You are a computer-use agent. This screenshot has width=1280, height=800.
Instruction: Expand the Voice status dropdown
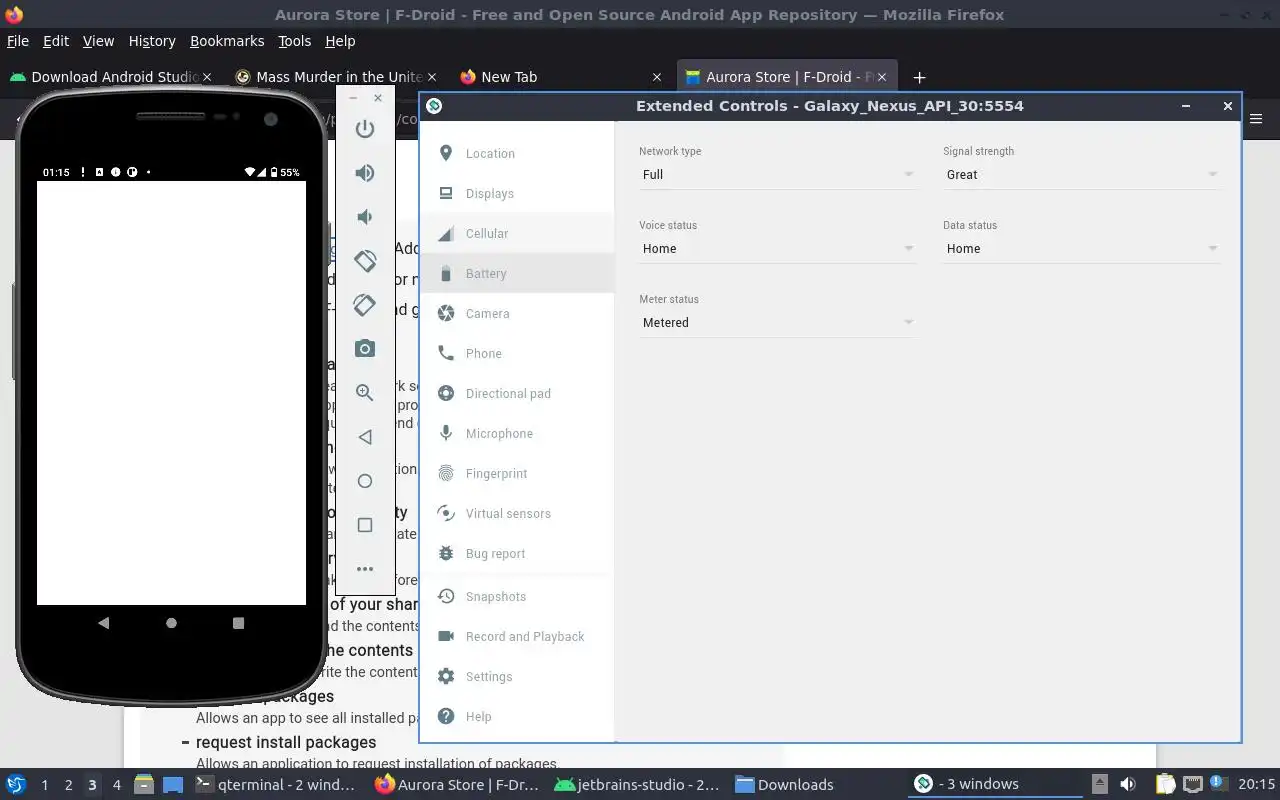pos(777,249)
